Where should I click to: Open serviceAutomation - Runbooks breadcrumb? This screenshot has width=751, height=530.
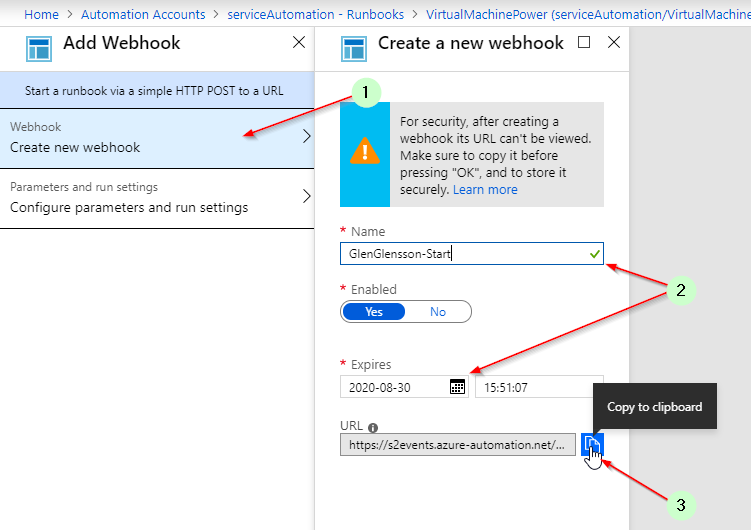click(316, 14)
